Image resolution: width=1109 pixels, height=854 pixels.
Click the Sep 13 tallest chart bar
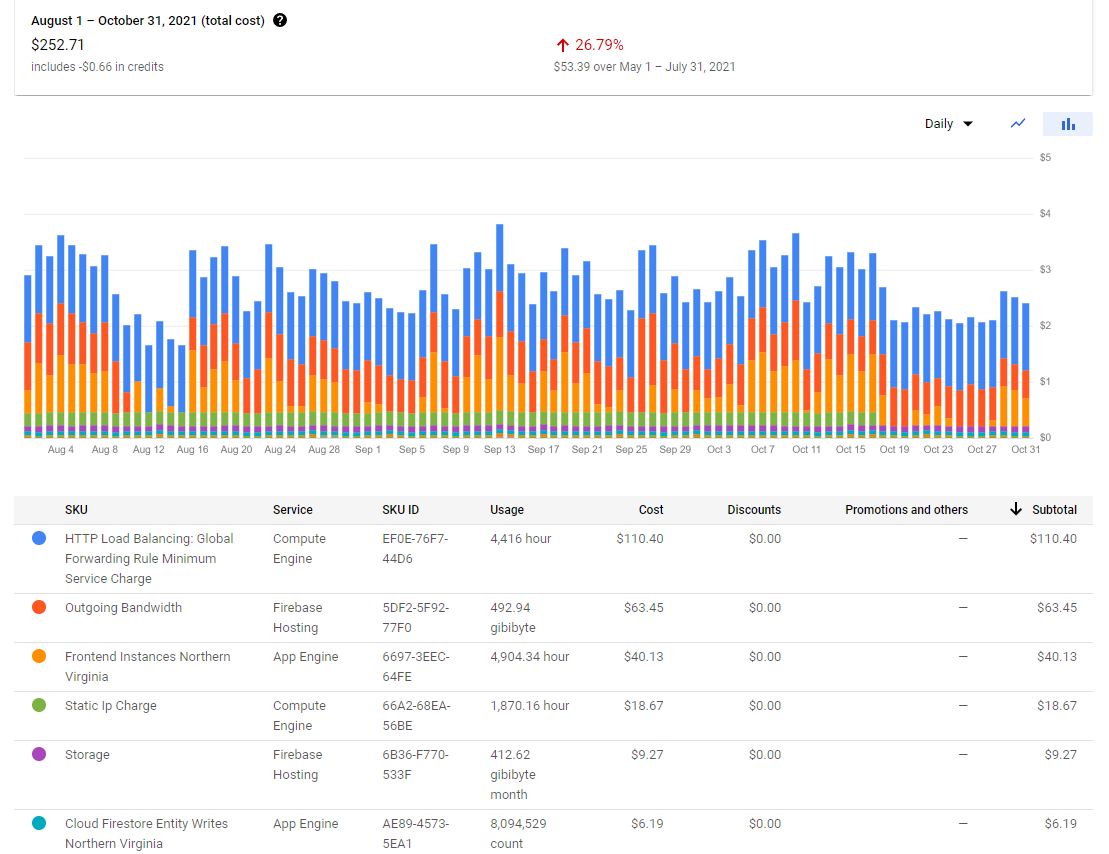(499, 330)
